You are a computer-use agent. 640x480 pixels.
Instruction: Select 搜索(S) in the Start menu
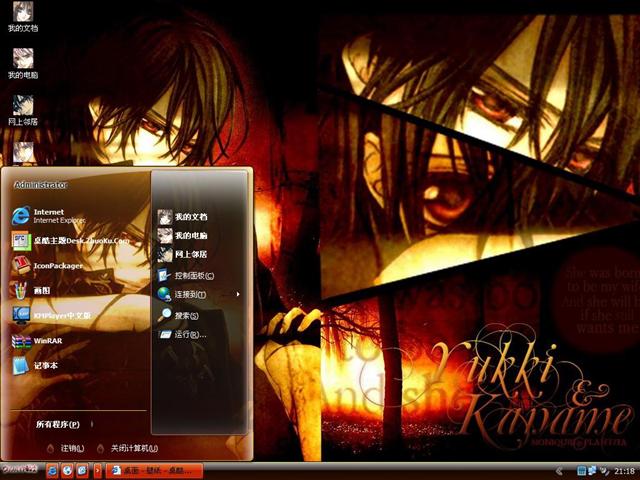tap(186, 315)
